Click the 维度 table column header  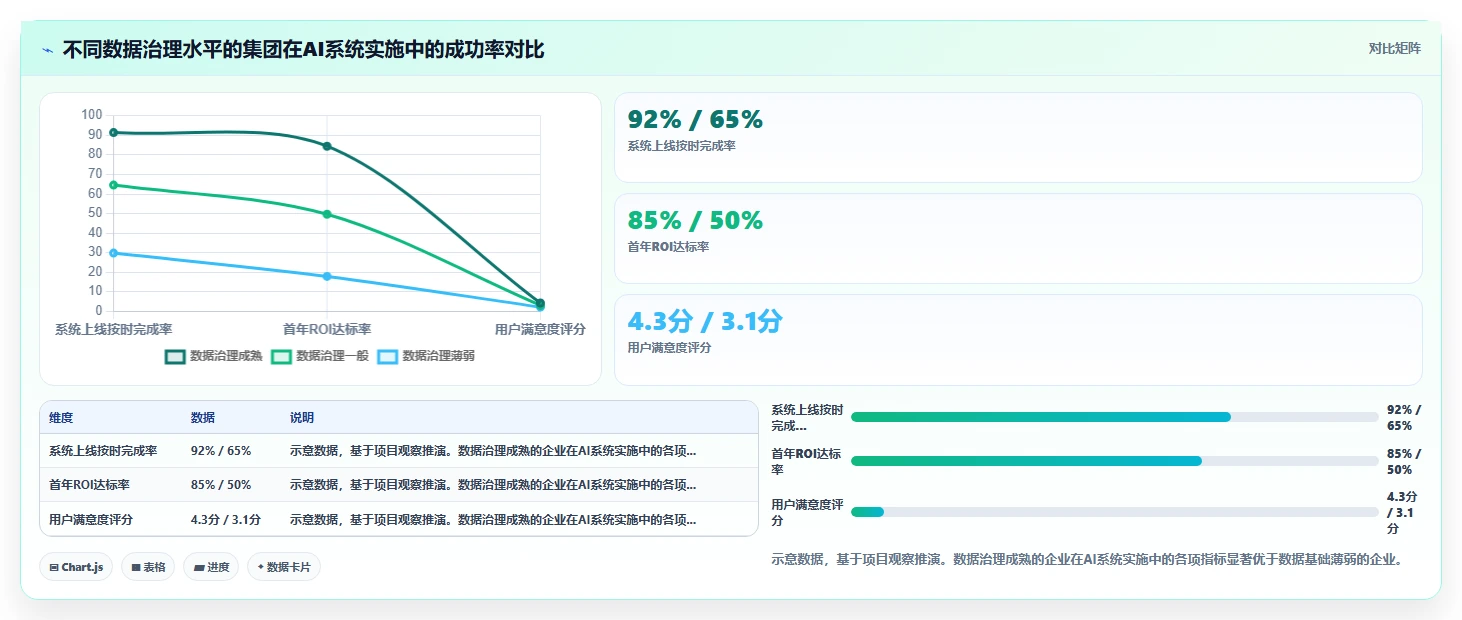pyautogui.click(x=61, y=418)
